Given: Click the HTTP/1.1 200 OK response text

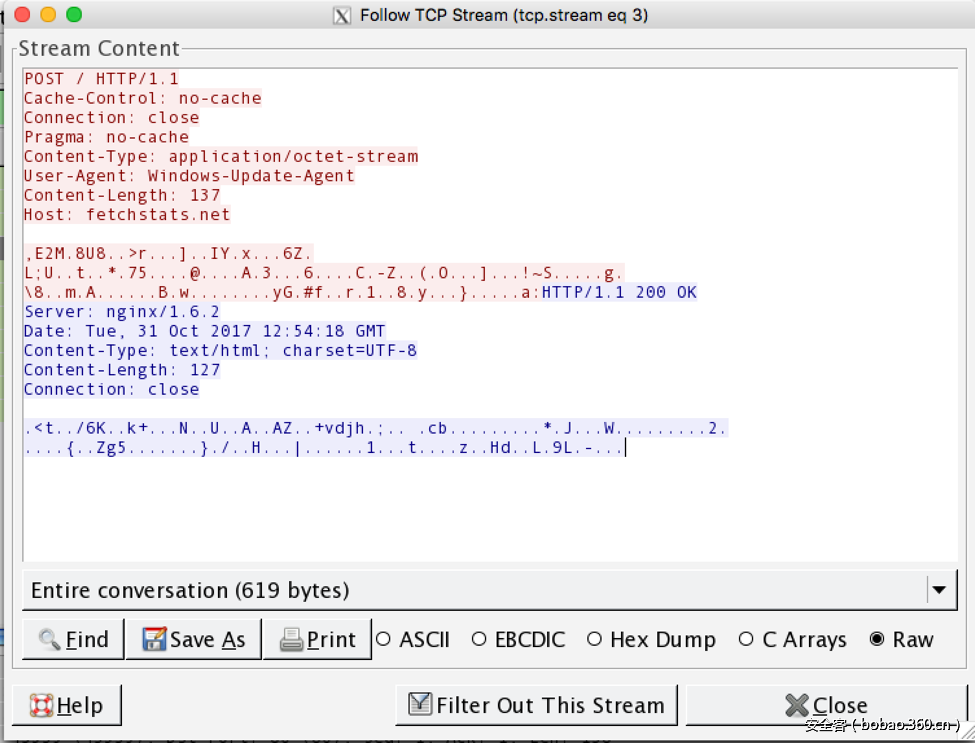Looking at the screenshot, I should [619, 293].
